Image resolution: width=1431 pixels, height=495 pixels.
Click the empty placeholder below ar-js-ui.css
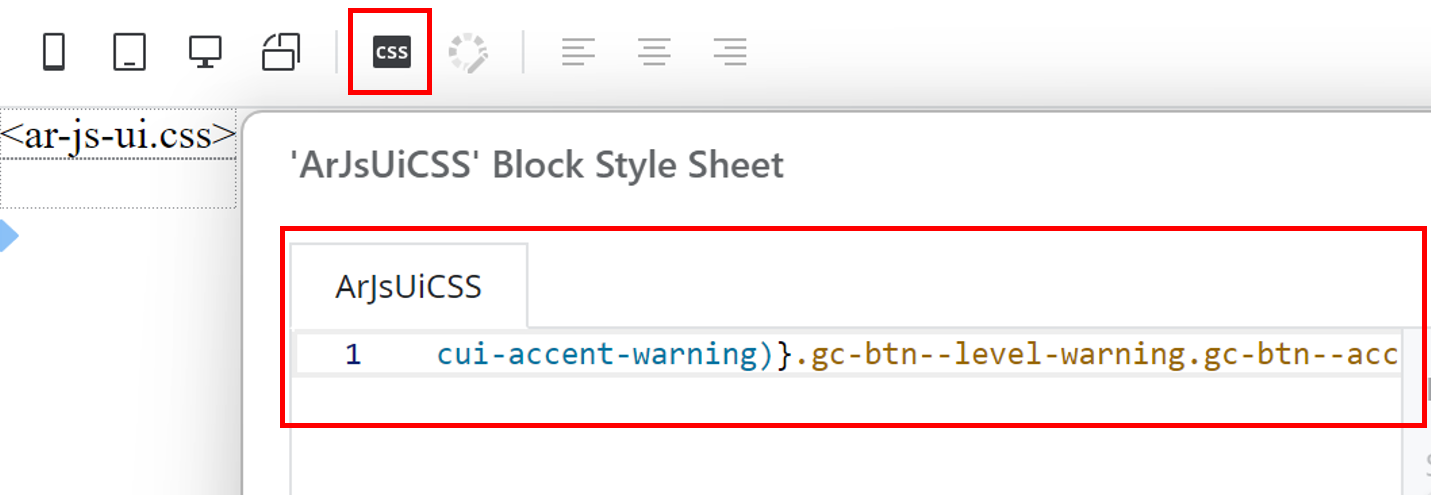118,183
